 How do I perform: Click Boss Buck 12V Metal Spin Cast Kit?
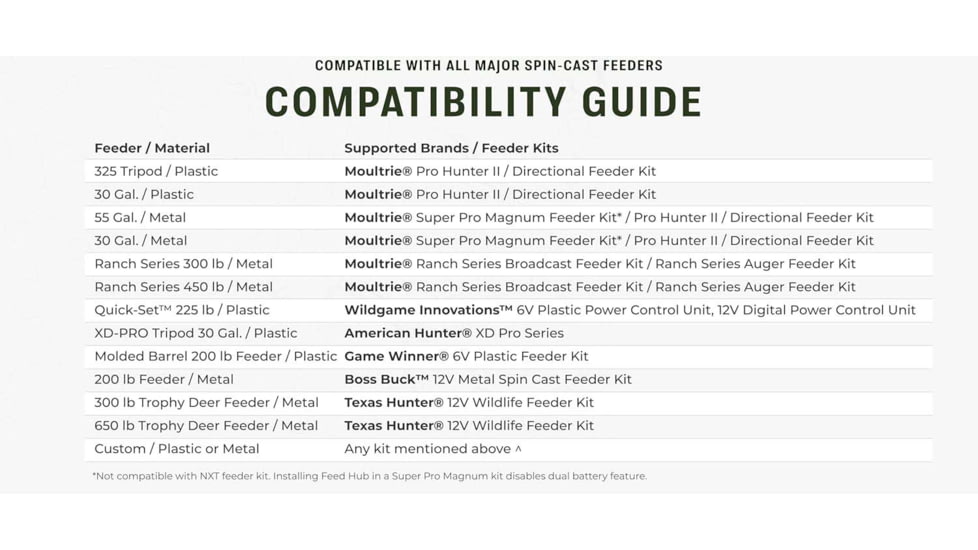tap(488, 379)
